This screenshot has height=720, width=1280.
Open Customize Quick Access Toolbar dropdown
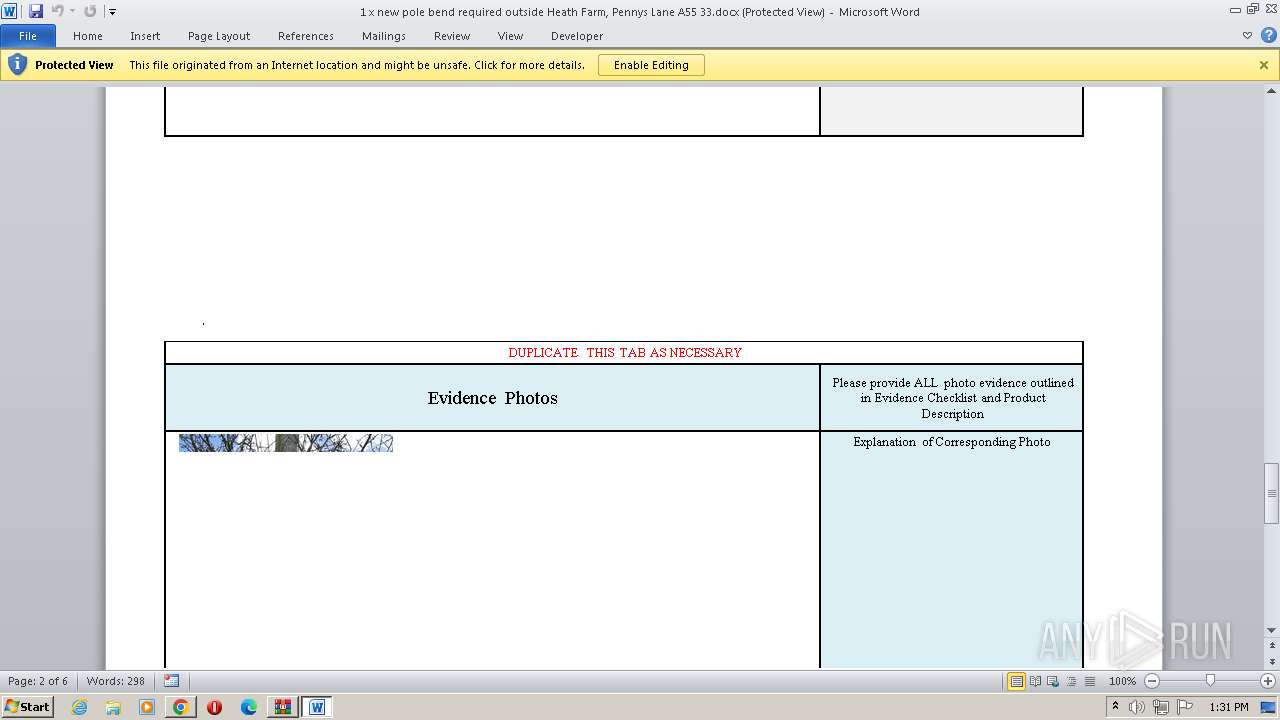[x=112, y=12]
